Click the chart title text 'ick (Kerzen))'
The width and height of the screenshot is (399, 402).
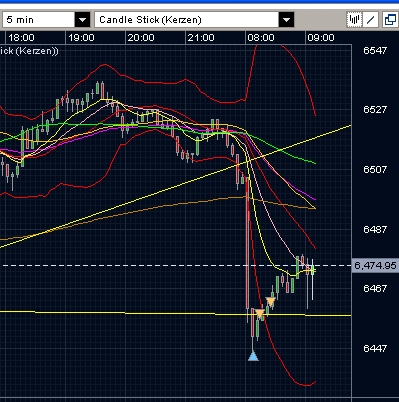[29, 51]
